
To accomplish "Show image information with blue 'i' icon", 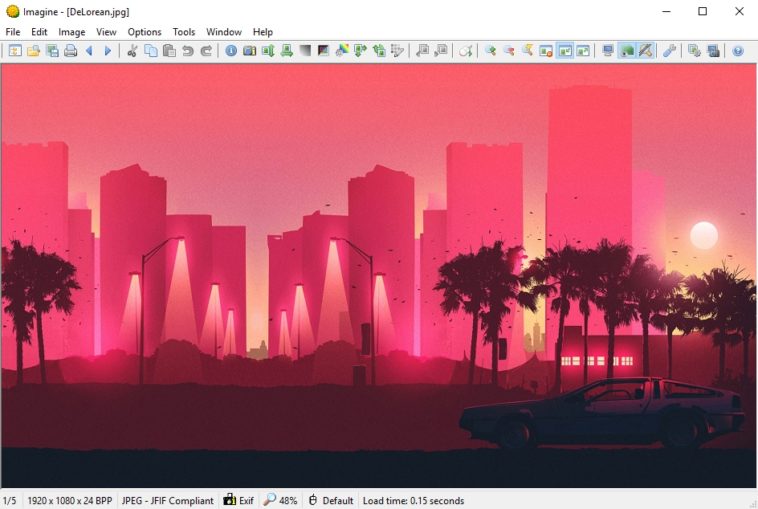I will pyautogui.click(x=231, y=50).
